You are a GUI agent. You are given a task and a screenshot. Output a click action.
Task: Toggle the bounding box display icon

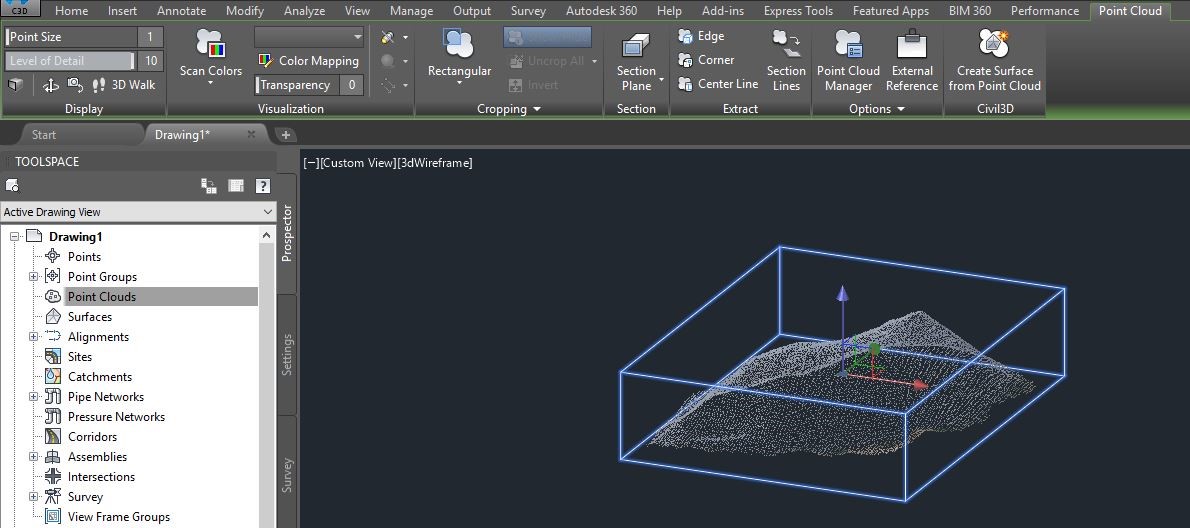coord(16,85)
